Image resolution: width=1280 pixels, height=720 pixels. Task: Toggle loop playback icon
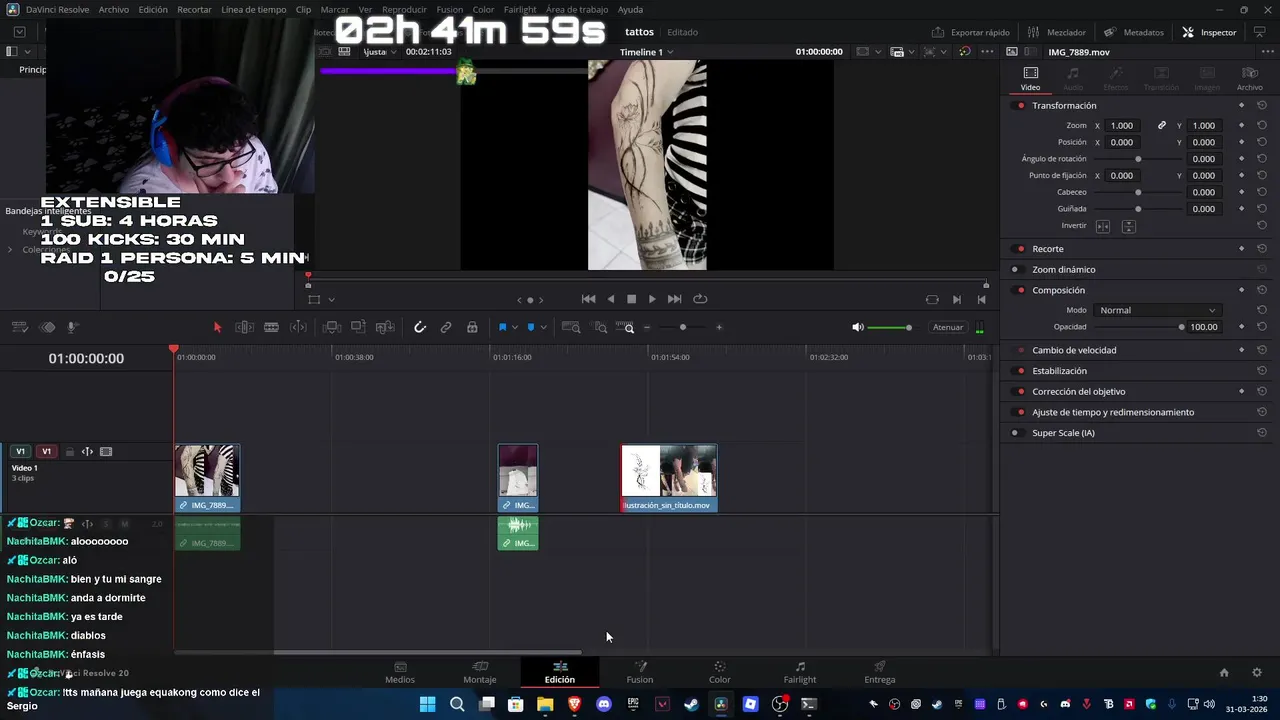[700, 299]
